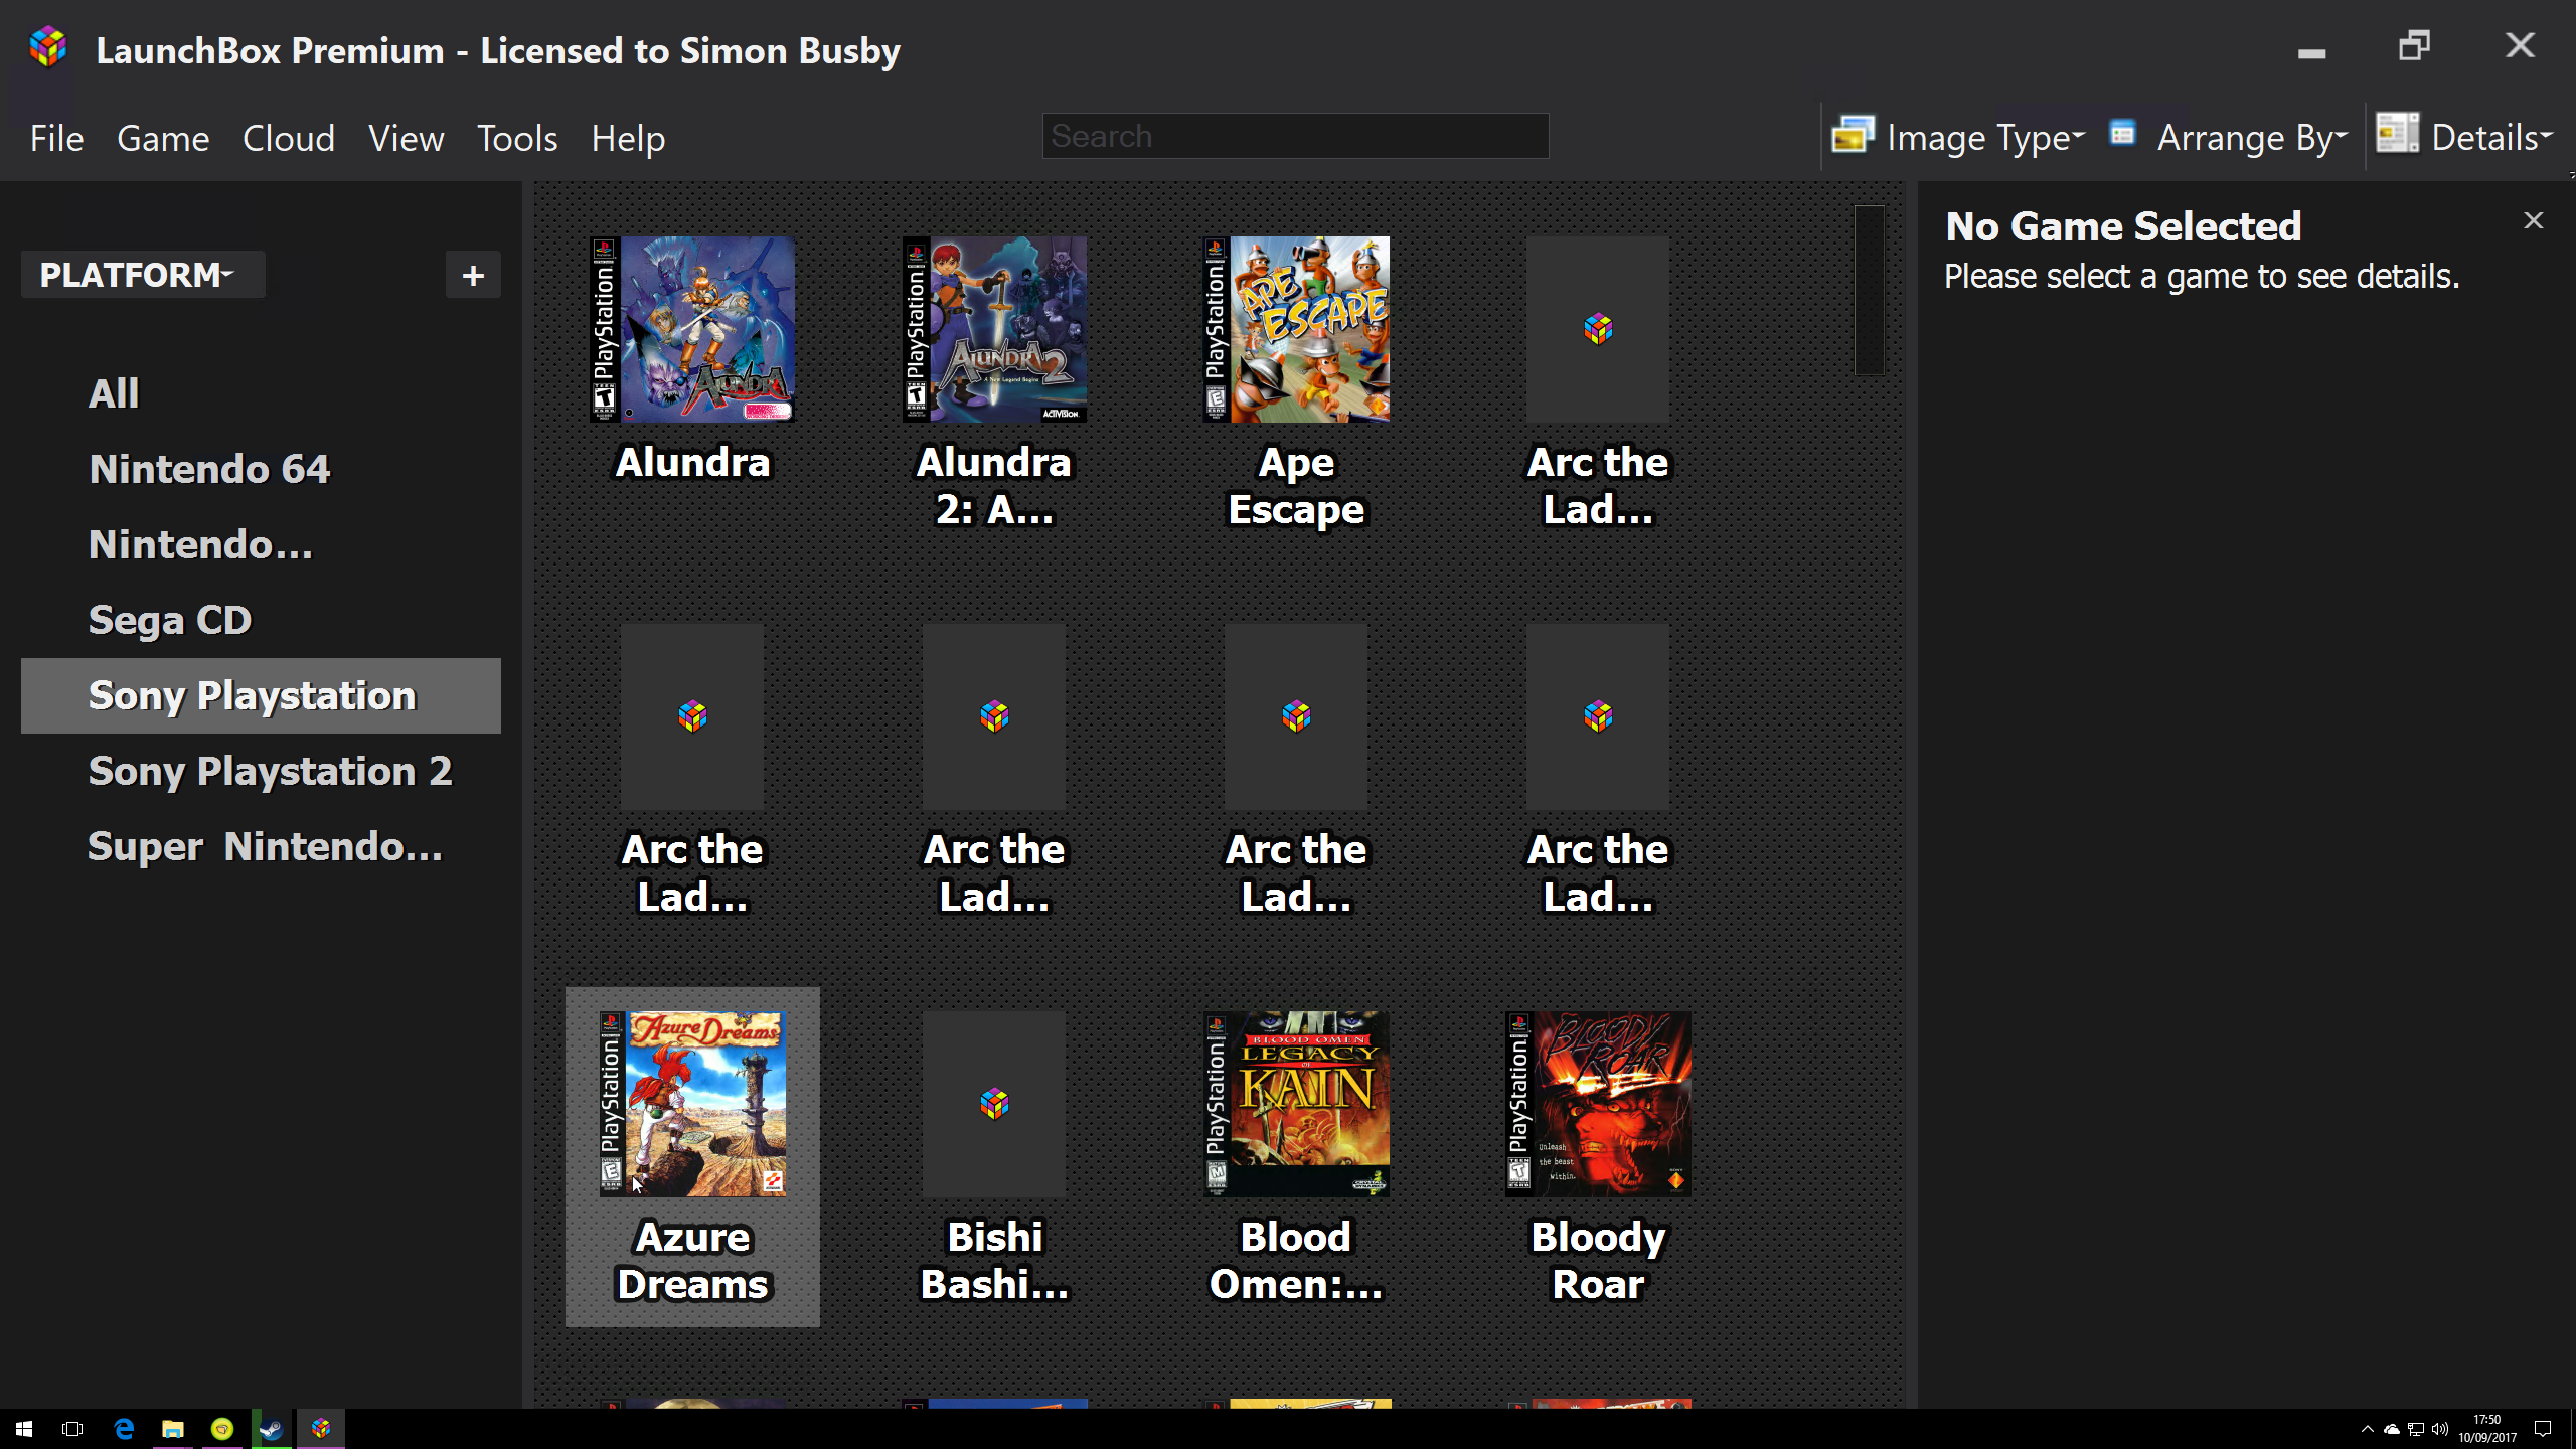
Task: Click the Details toolbar icon
Action: click(2397, 133)
